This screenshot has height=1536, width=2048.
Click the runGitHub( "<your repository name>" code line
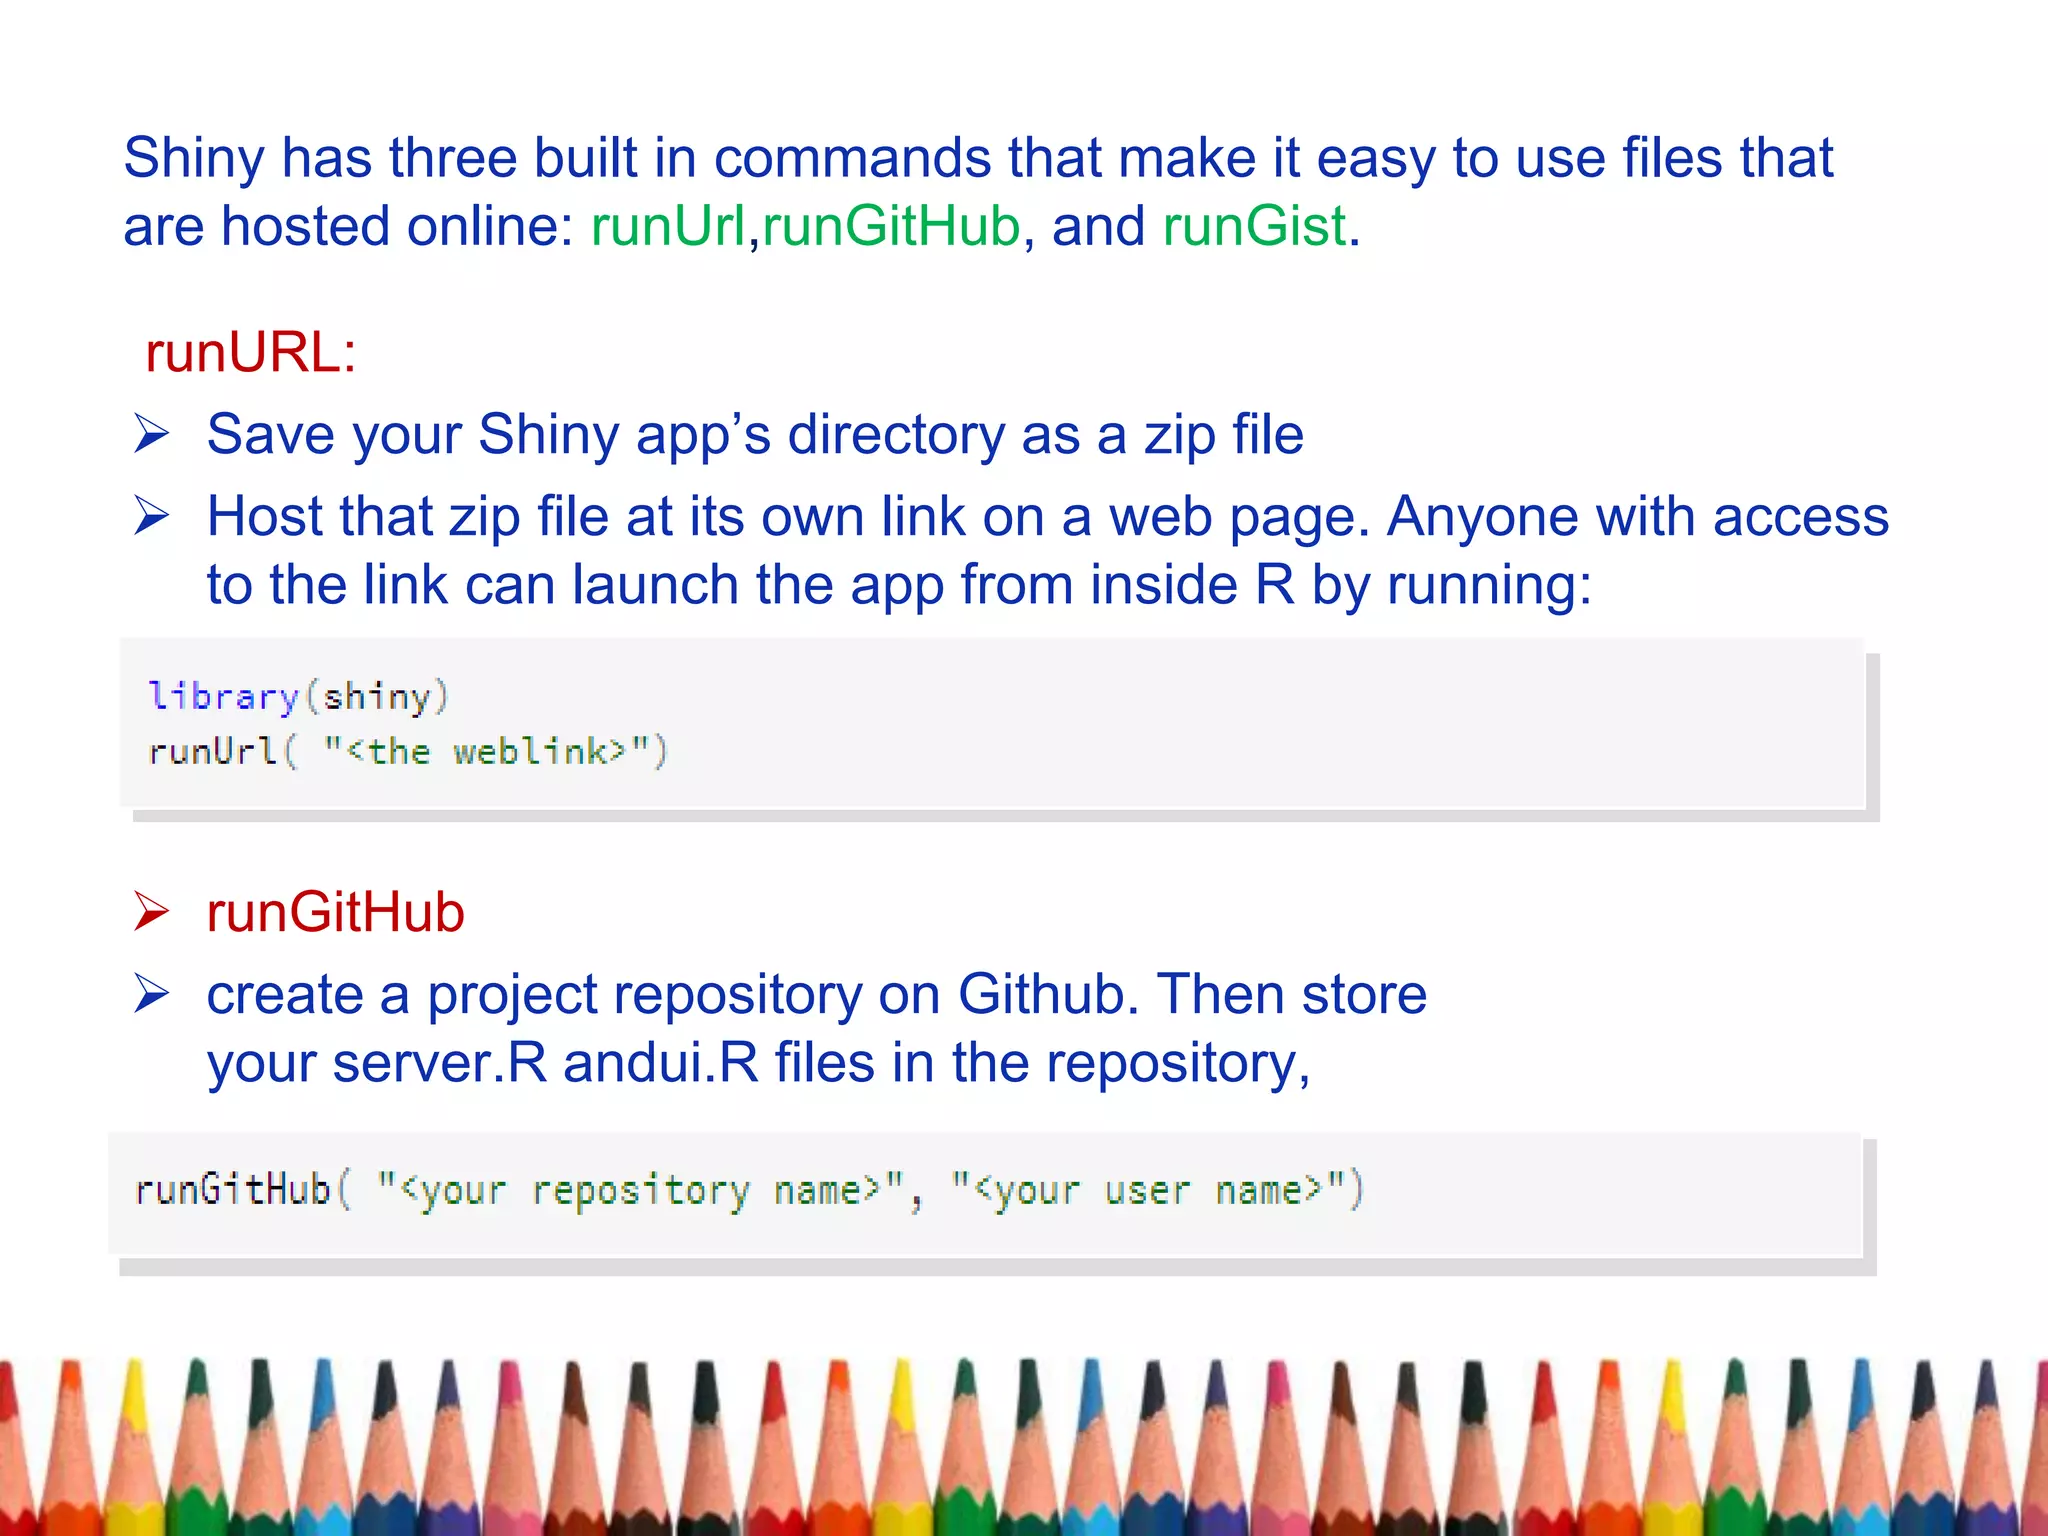pos(750,1190)
